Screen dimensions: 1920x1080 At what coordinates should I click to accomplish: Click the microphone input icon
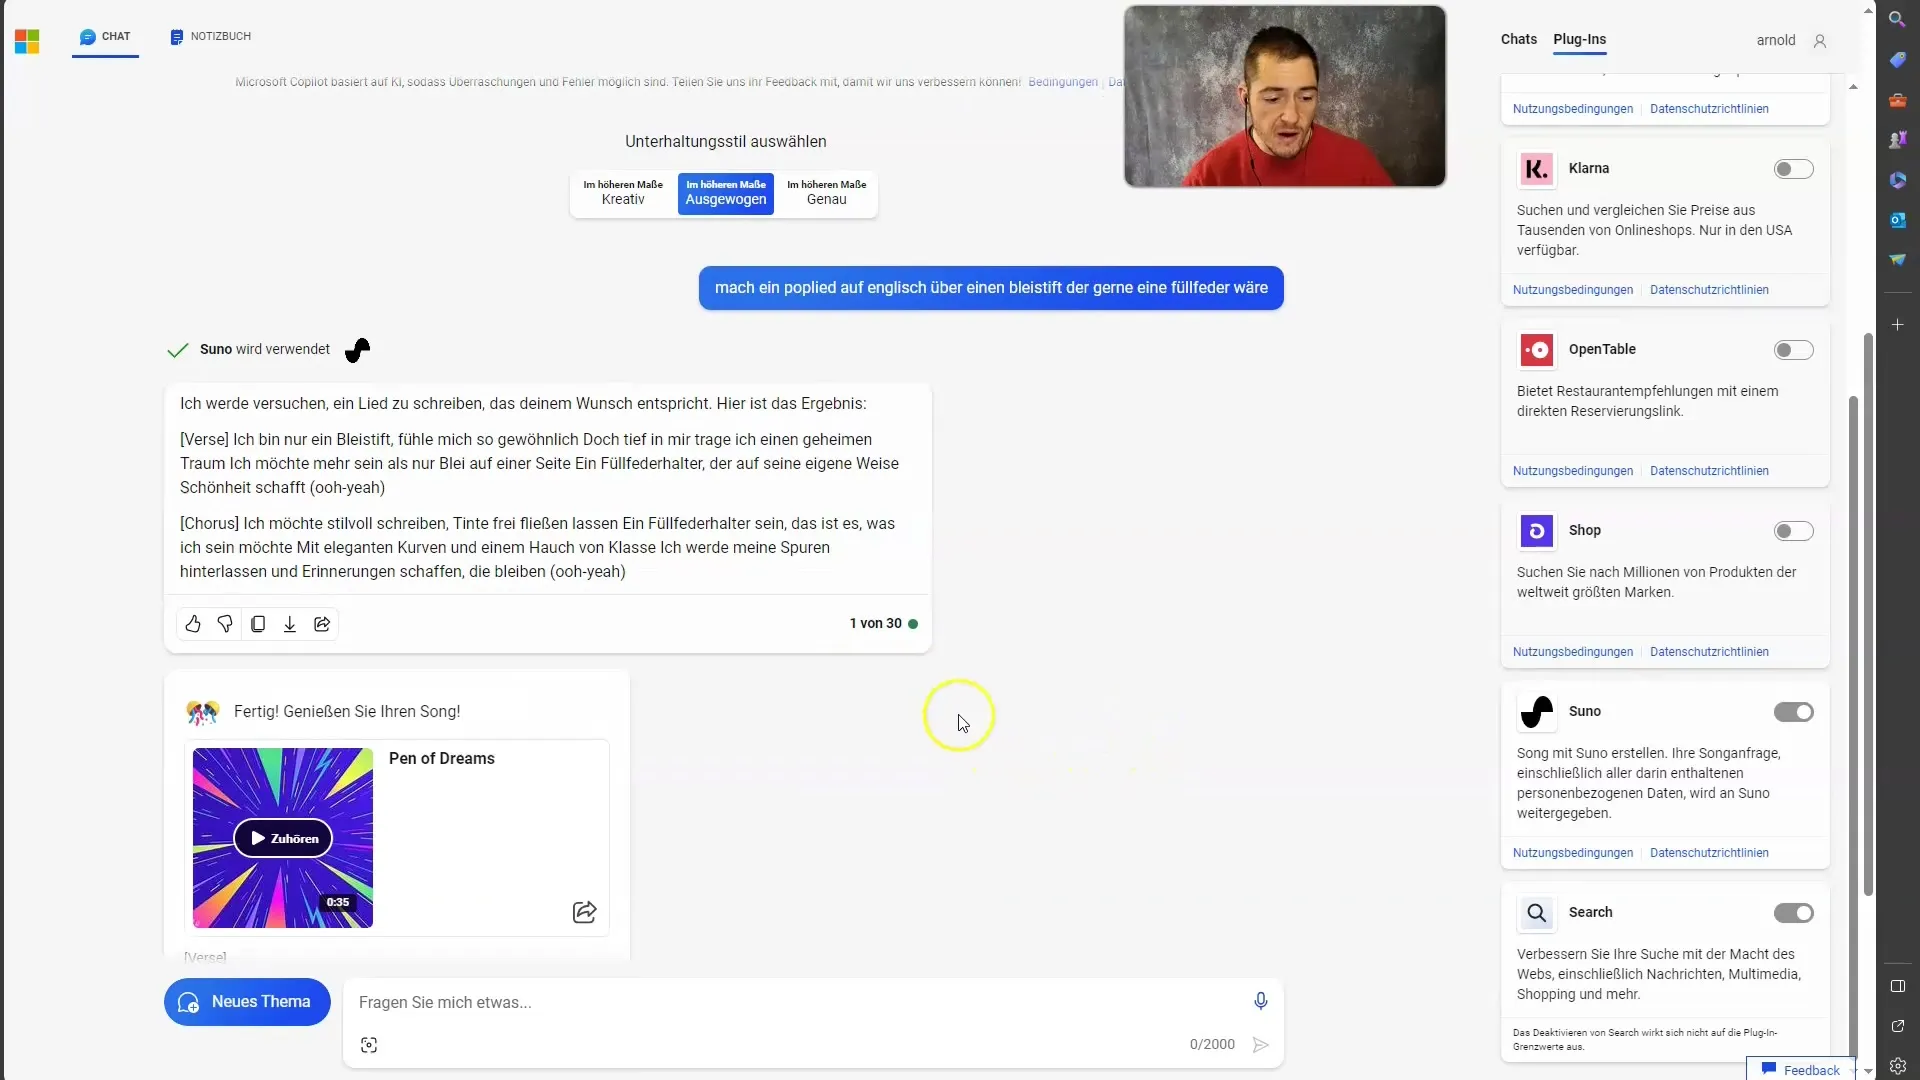[x=1259, y=1001]
